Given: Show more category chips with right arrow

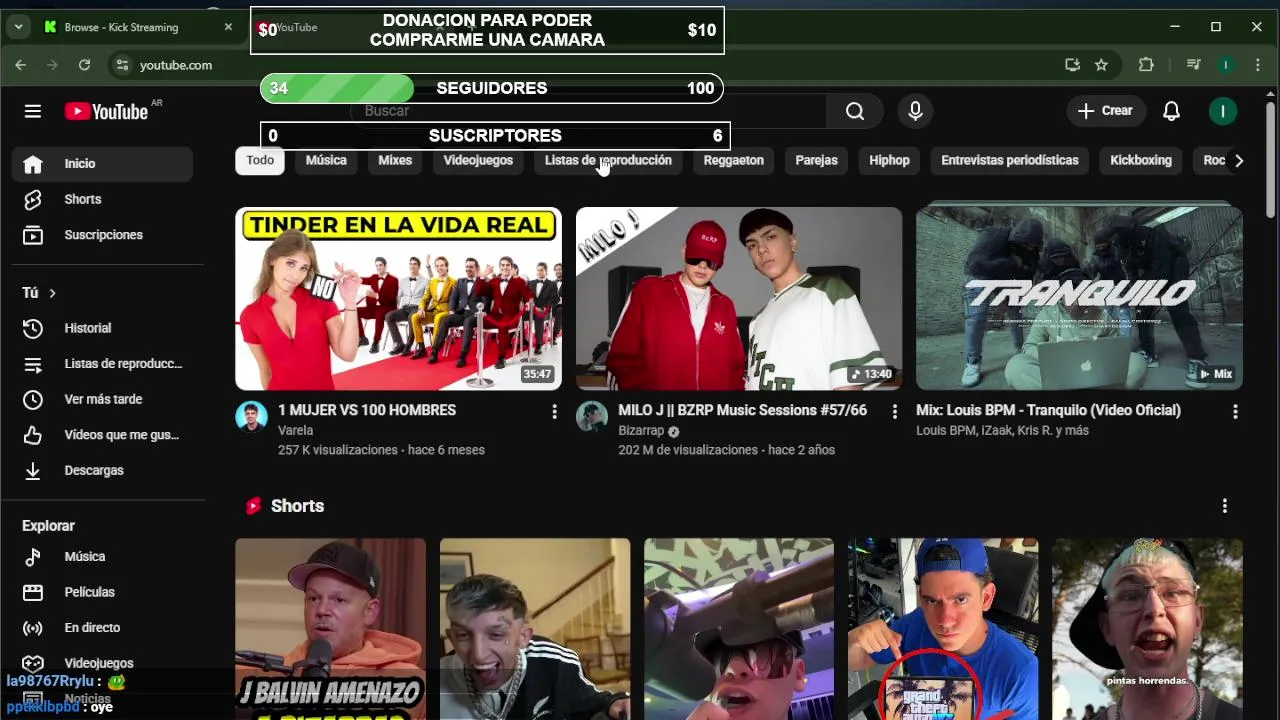Looking at the screenshot, I should point(1238,161).
